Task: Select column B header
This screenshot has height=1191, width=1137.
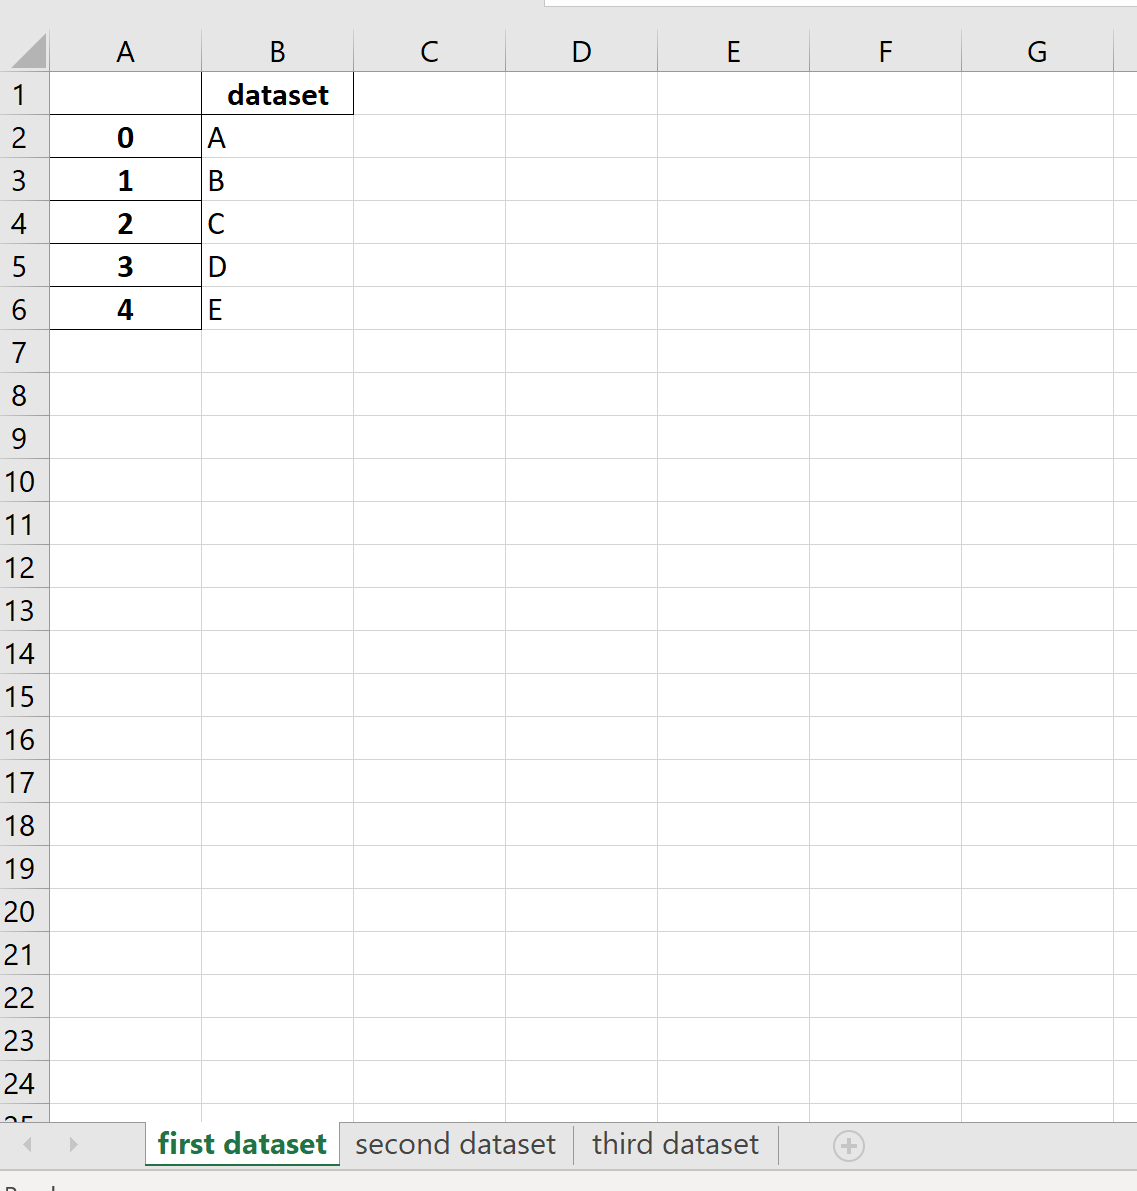Action: pos(277,50)
